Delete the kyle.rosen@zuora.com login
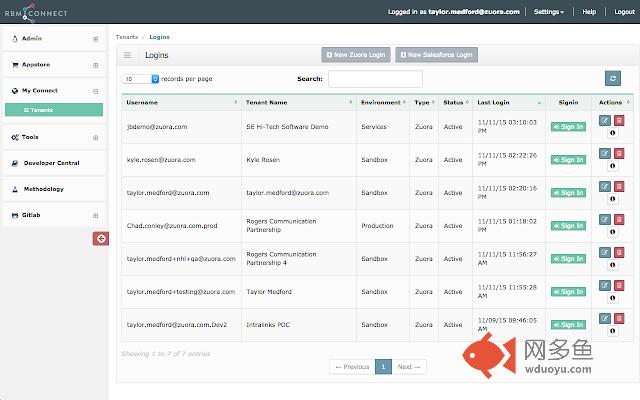The image size is (640, 400). click(x=619, y=153)
